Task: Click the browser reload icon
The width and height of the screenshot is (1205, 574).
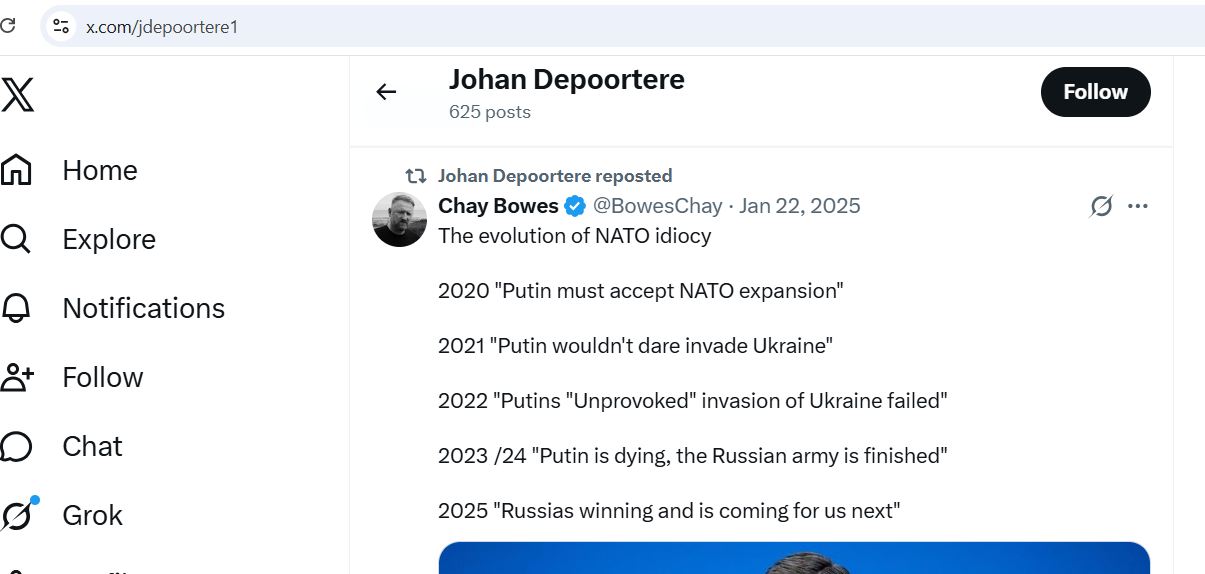Action: tap(8, 26)
